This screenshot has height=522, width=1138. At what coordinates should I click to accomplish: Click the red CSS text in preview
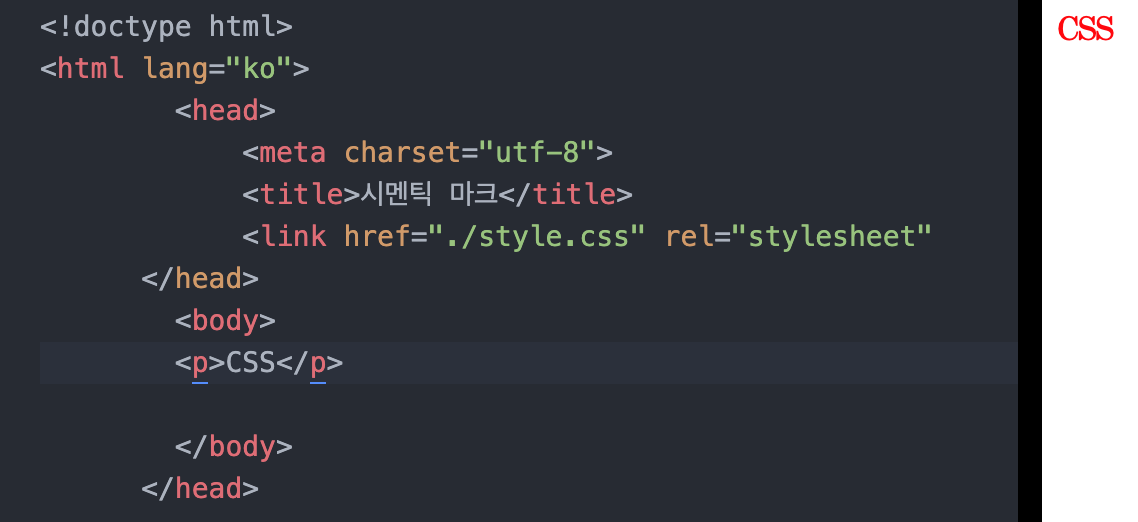coord(1085,29)
